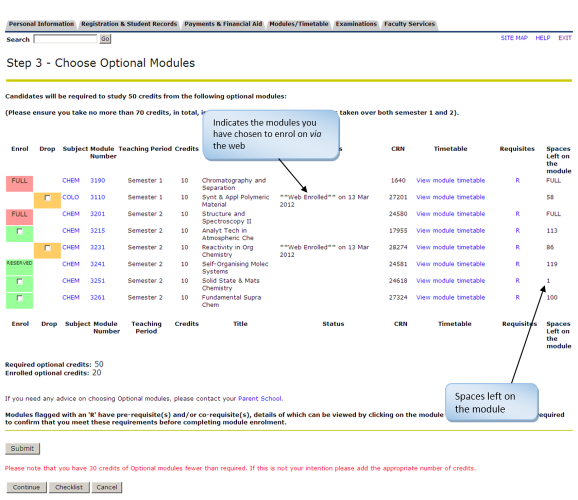Click the Cancel button

click(107, 487)
